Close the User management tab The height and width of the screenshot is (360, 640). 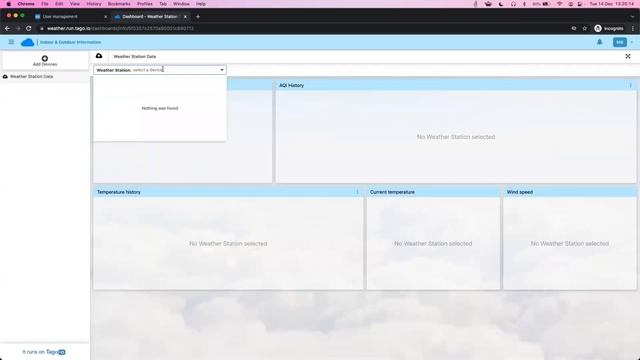pos(105,17)
